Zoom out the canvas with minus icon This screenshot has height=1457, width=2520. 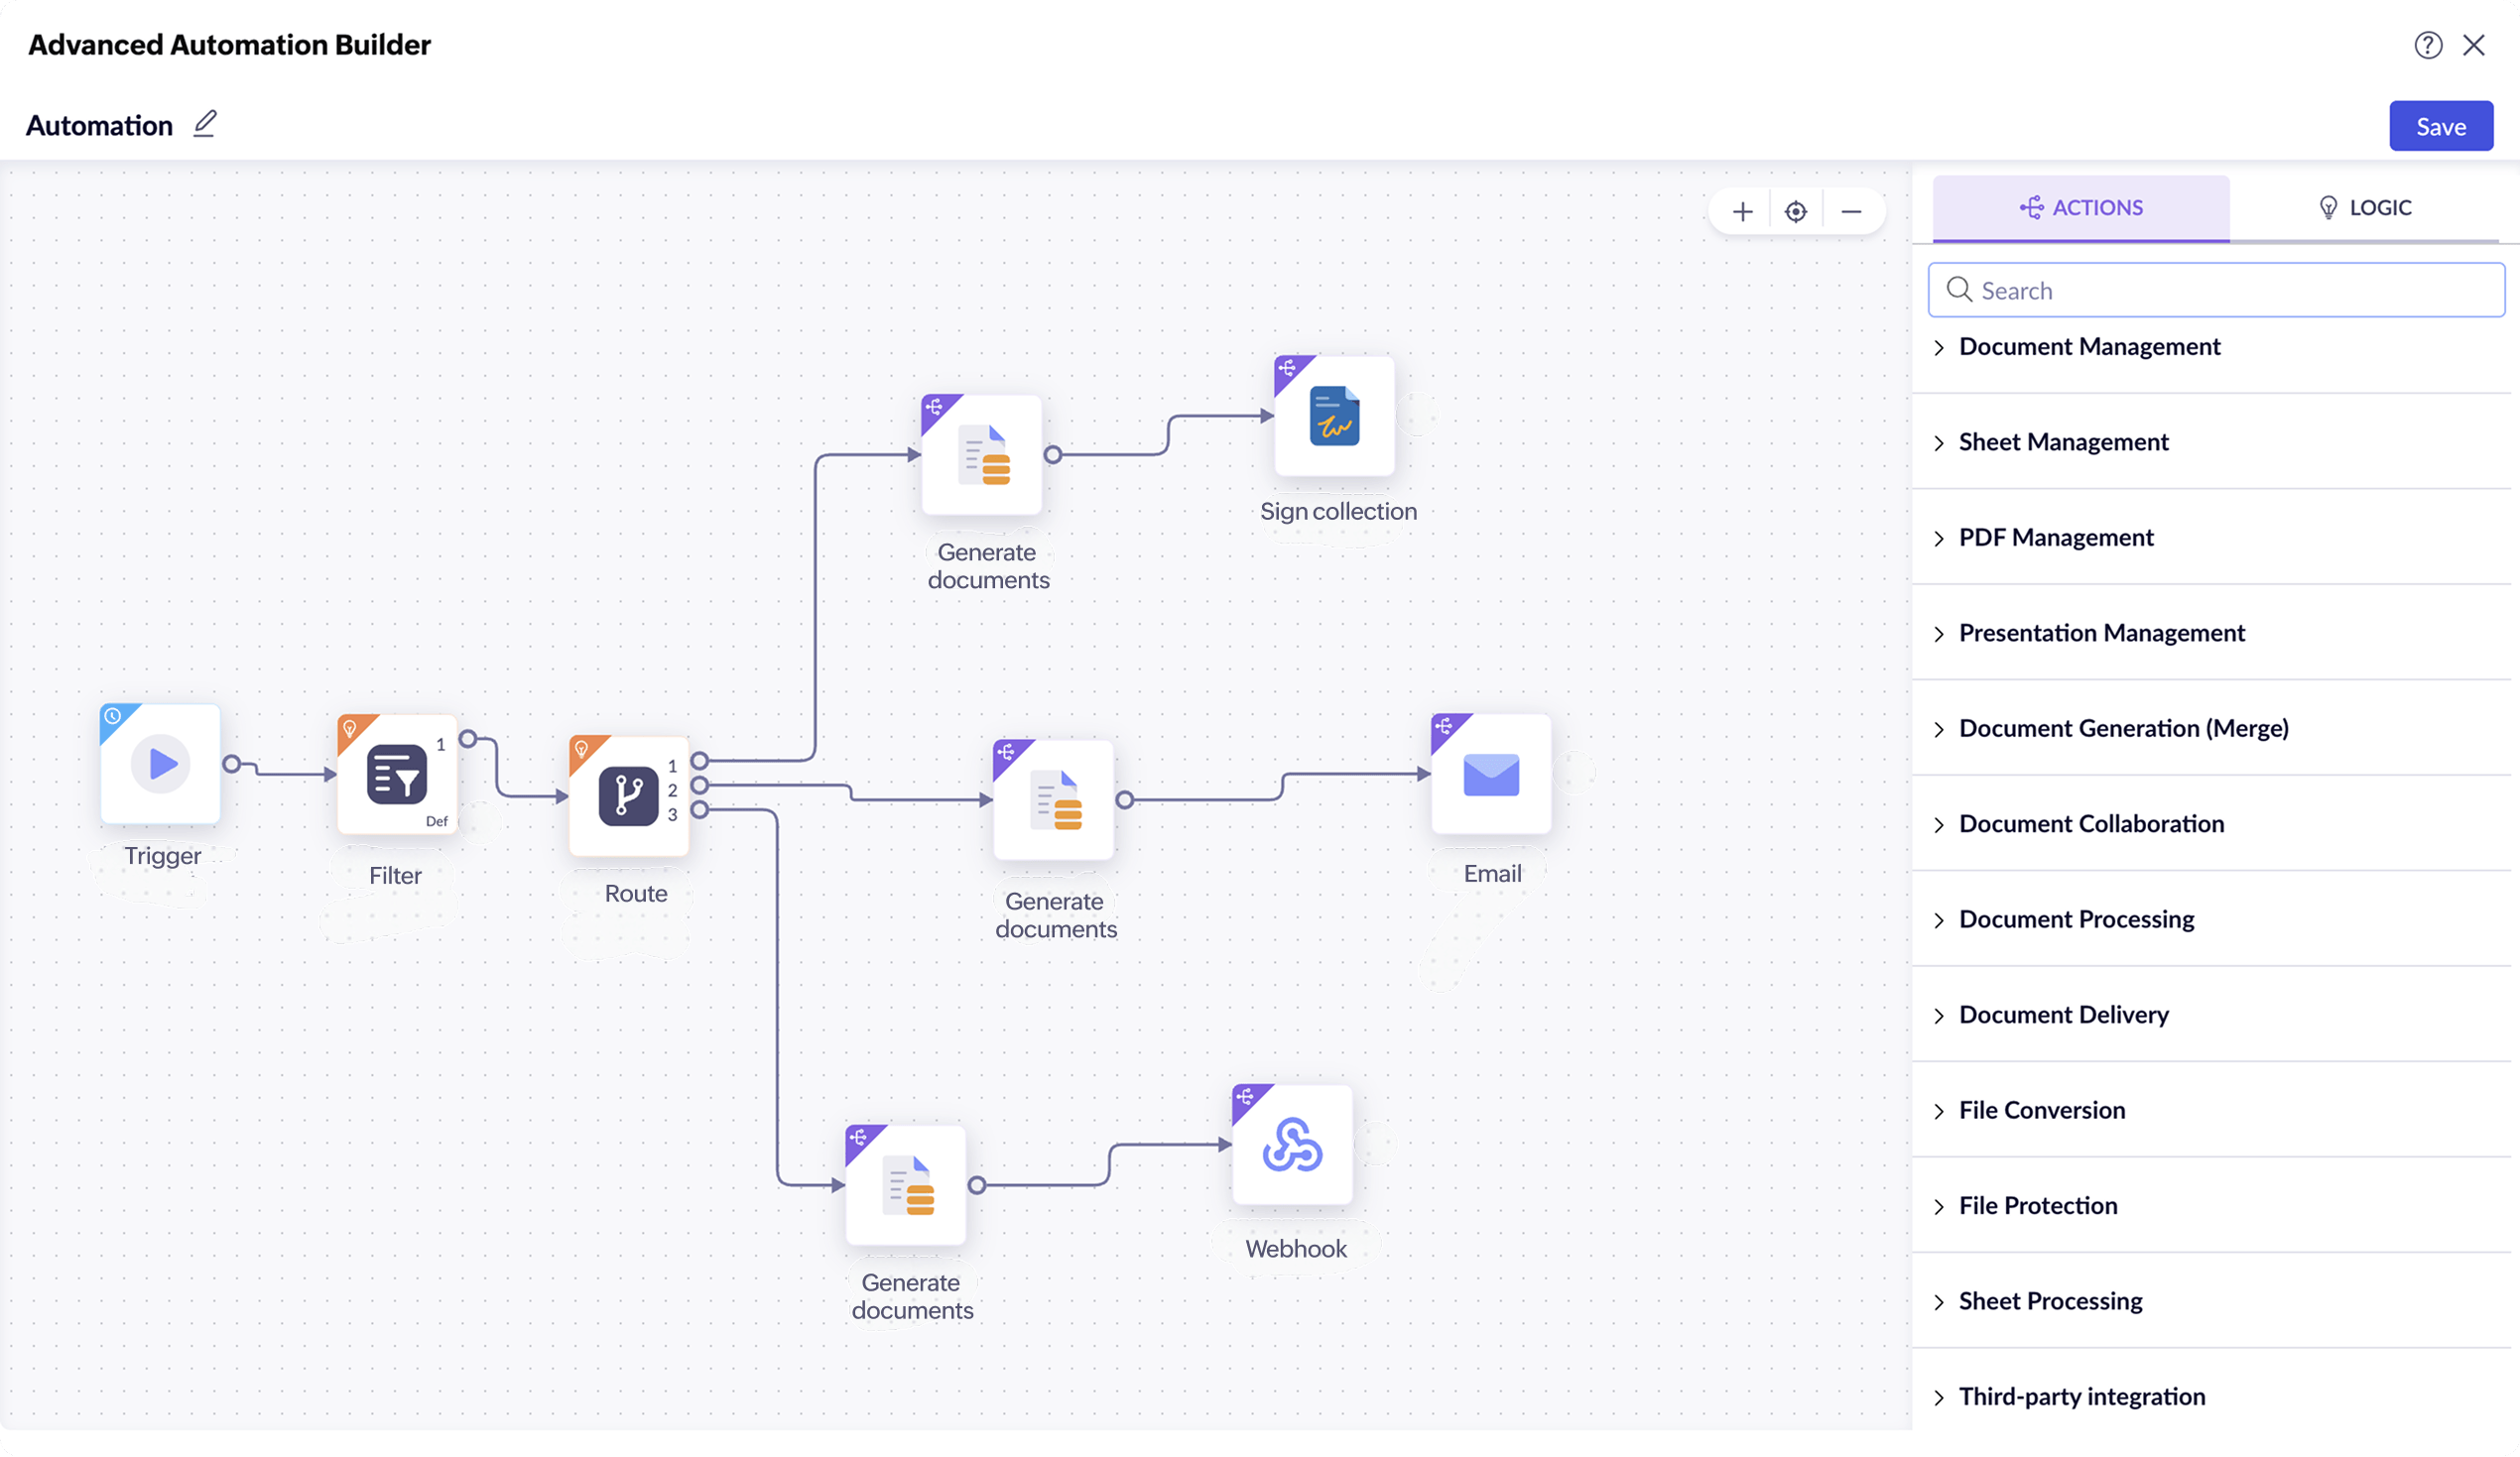tap(1851, 212)
